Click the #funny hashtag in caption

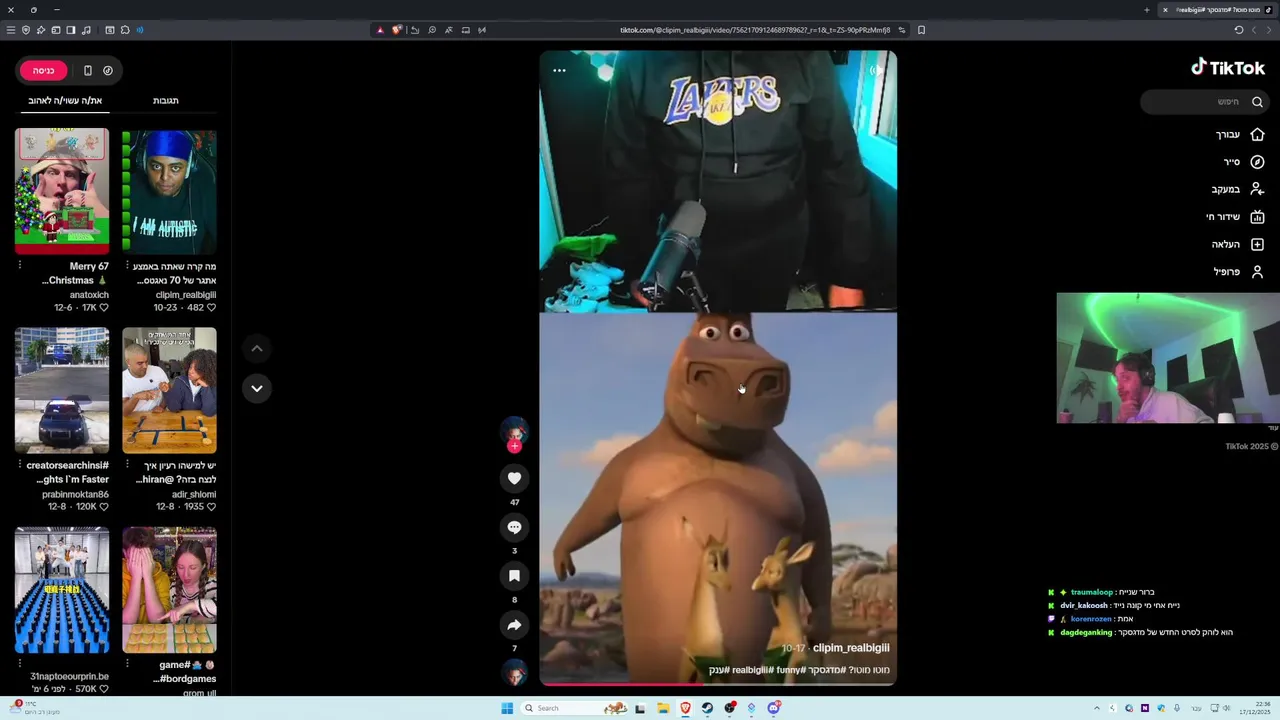point(790,670)
